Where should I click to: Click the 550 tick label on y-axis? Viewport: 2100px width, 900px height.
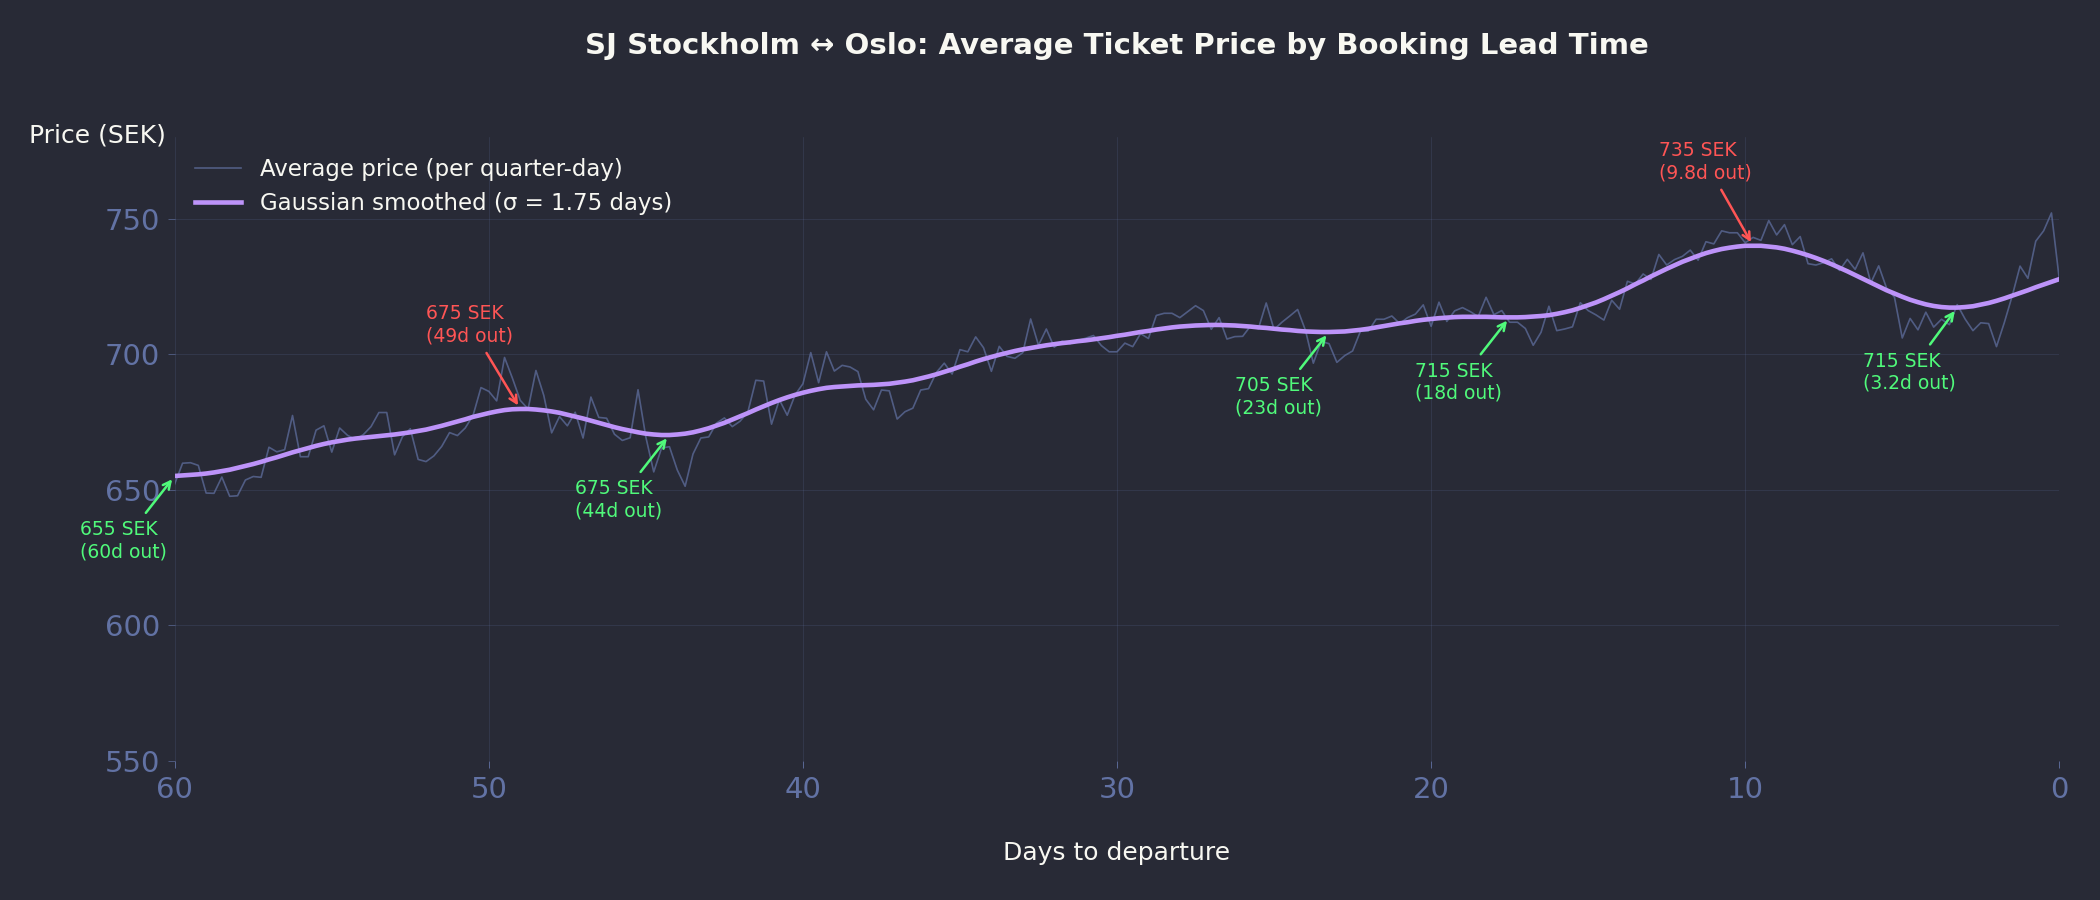click(132, 763)
